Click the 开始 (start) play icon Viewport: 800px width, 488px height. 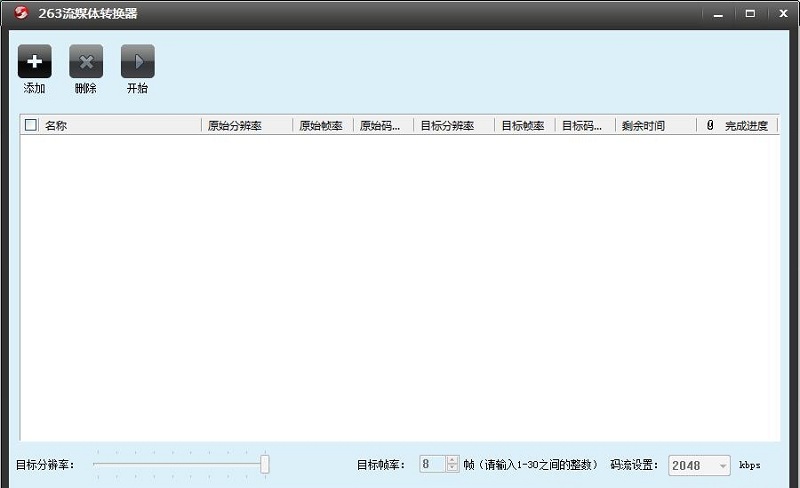138,61
